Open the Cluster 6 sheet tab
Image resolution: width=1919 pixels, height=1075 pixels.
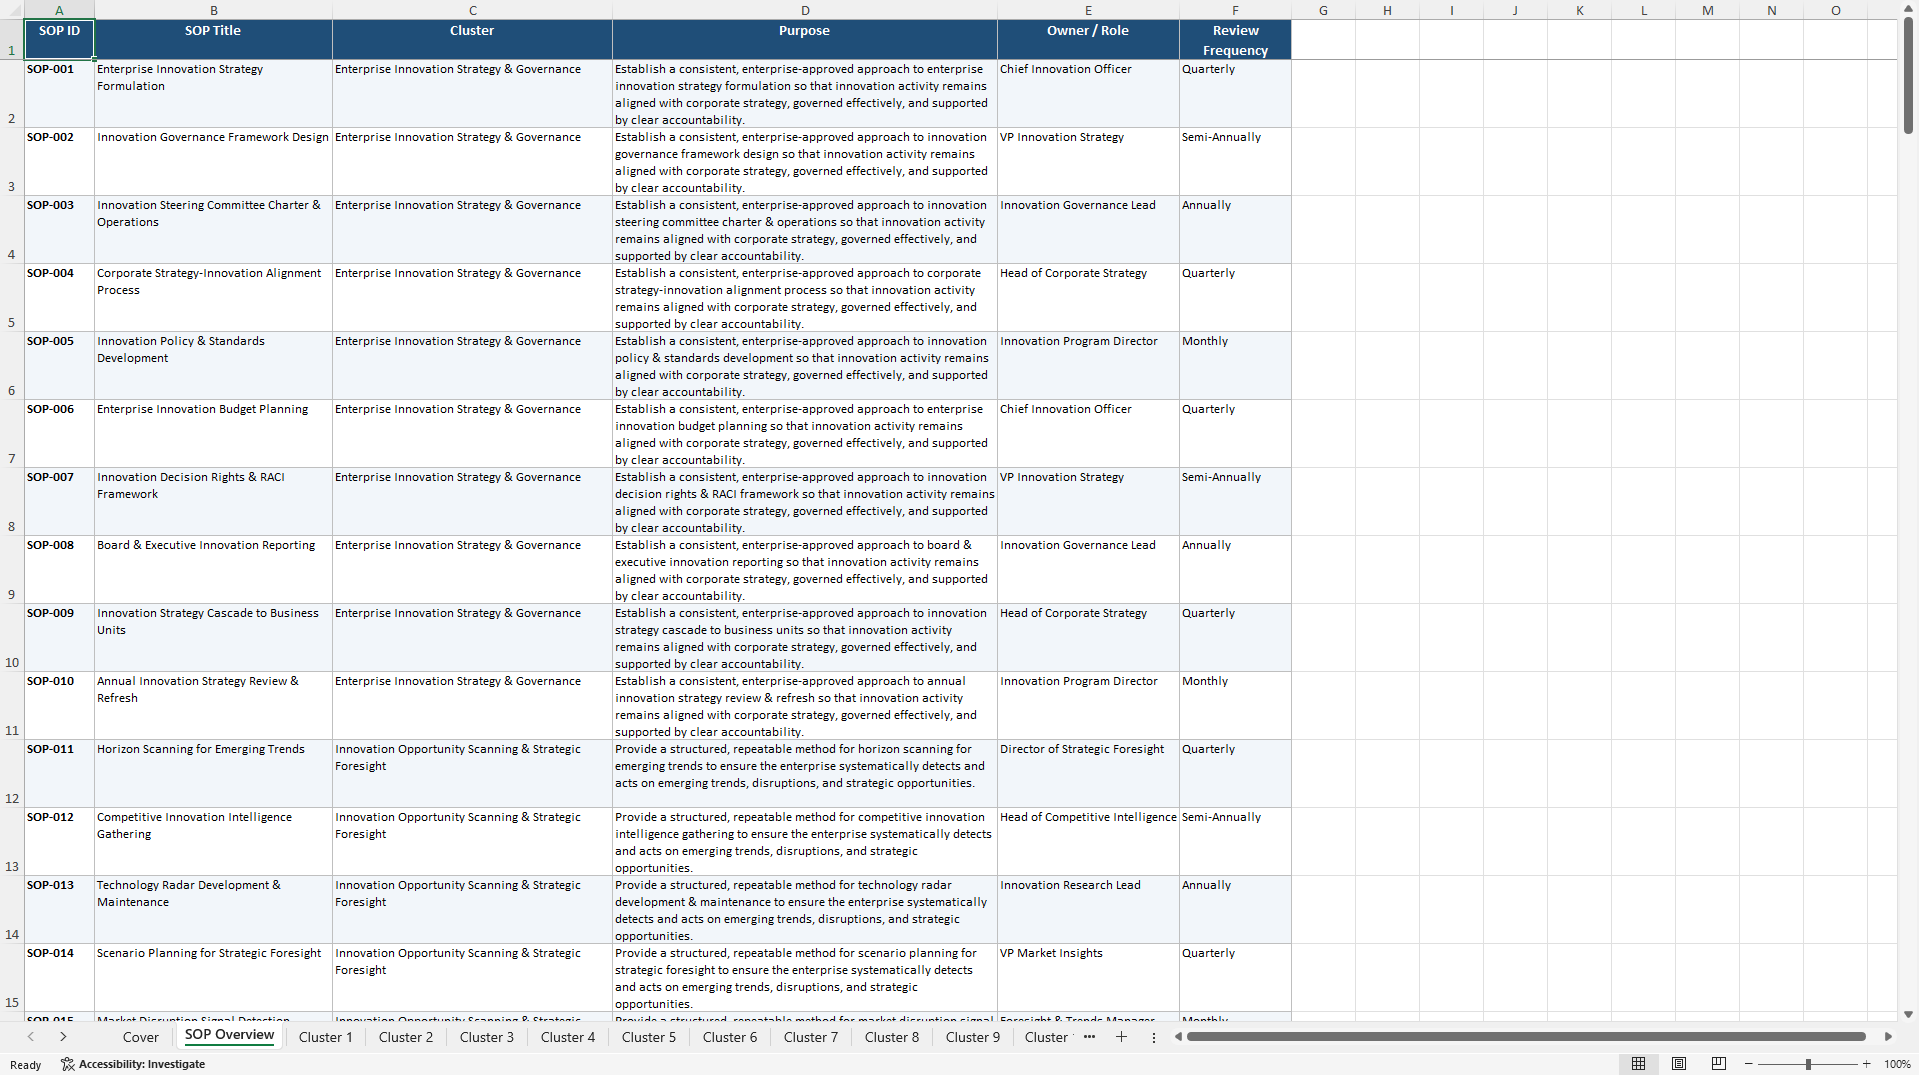click(730, 1037)
